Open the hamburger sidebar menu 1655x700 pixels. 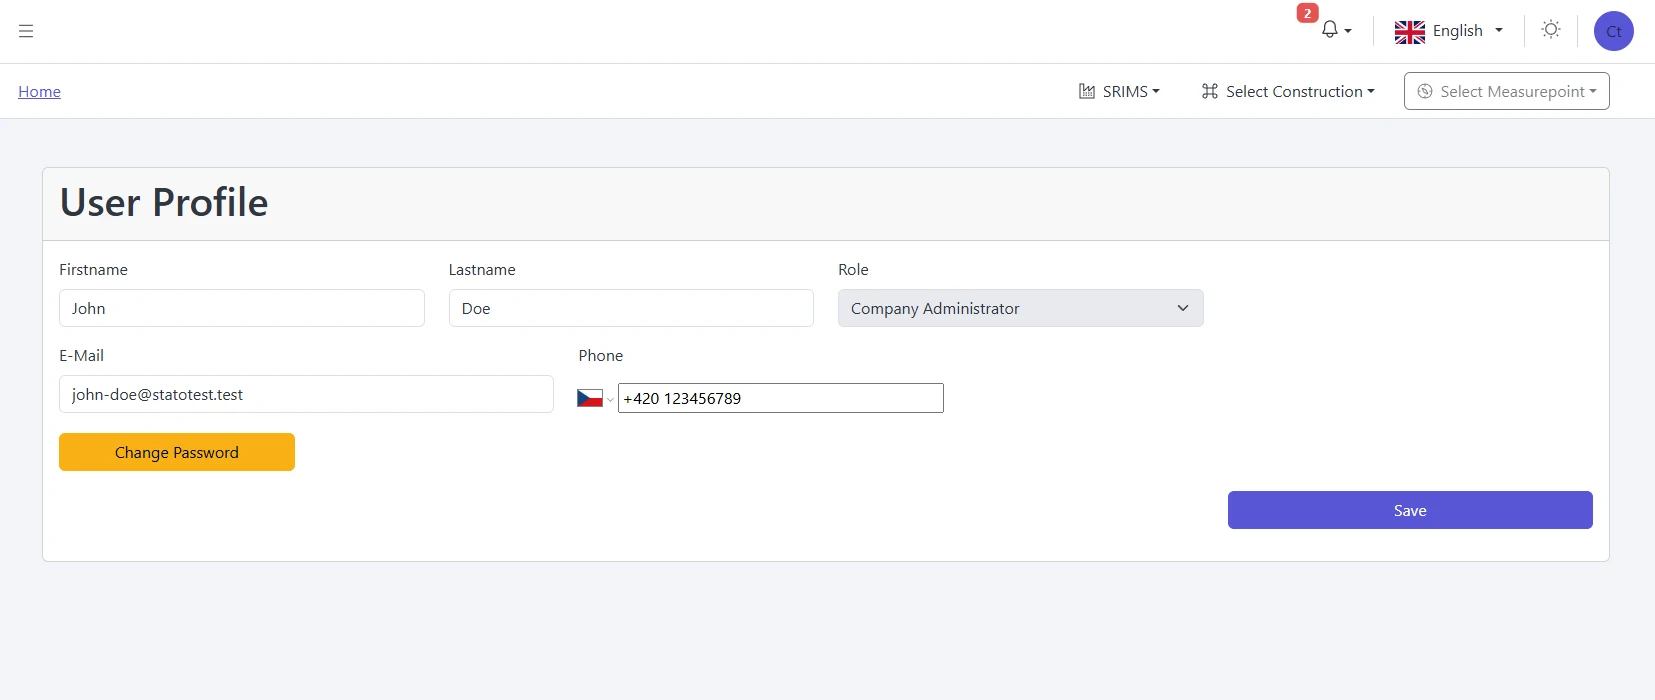[26, 31]
